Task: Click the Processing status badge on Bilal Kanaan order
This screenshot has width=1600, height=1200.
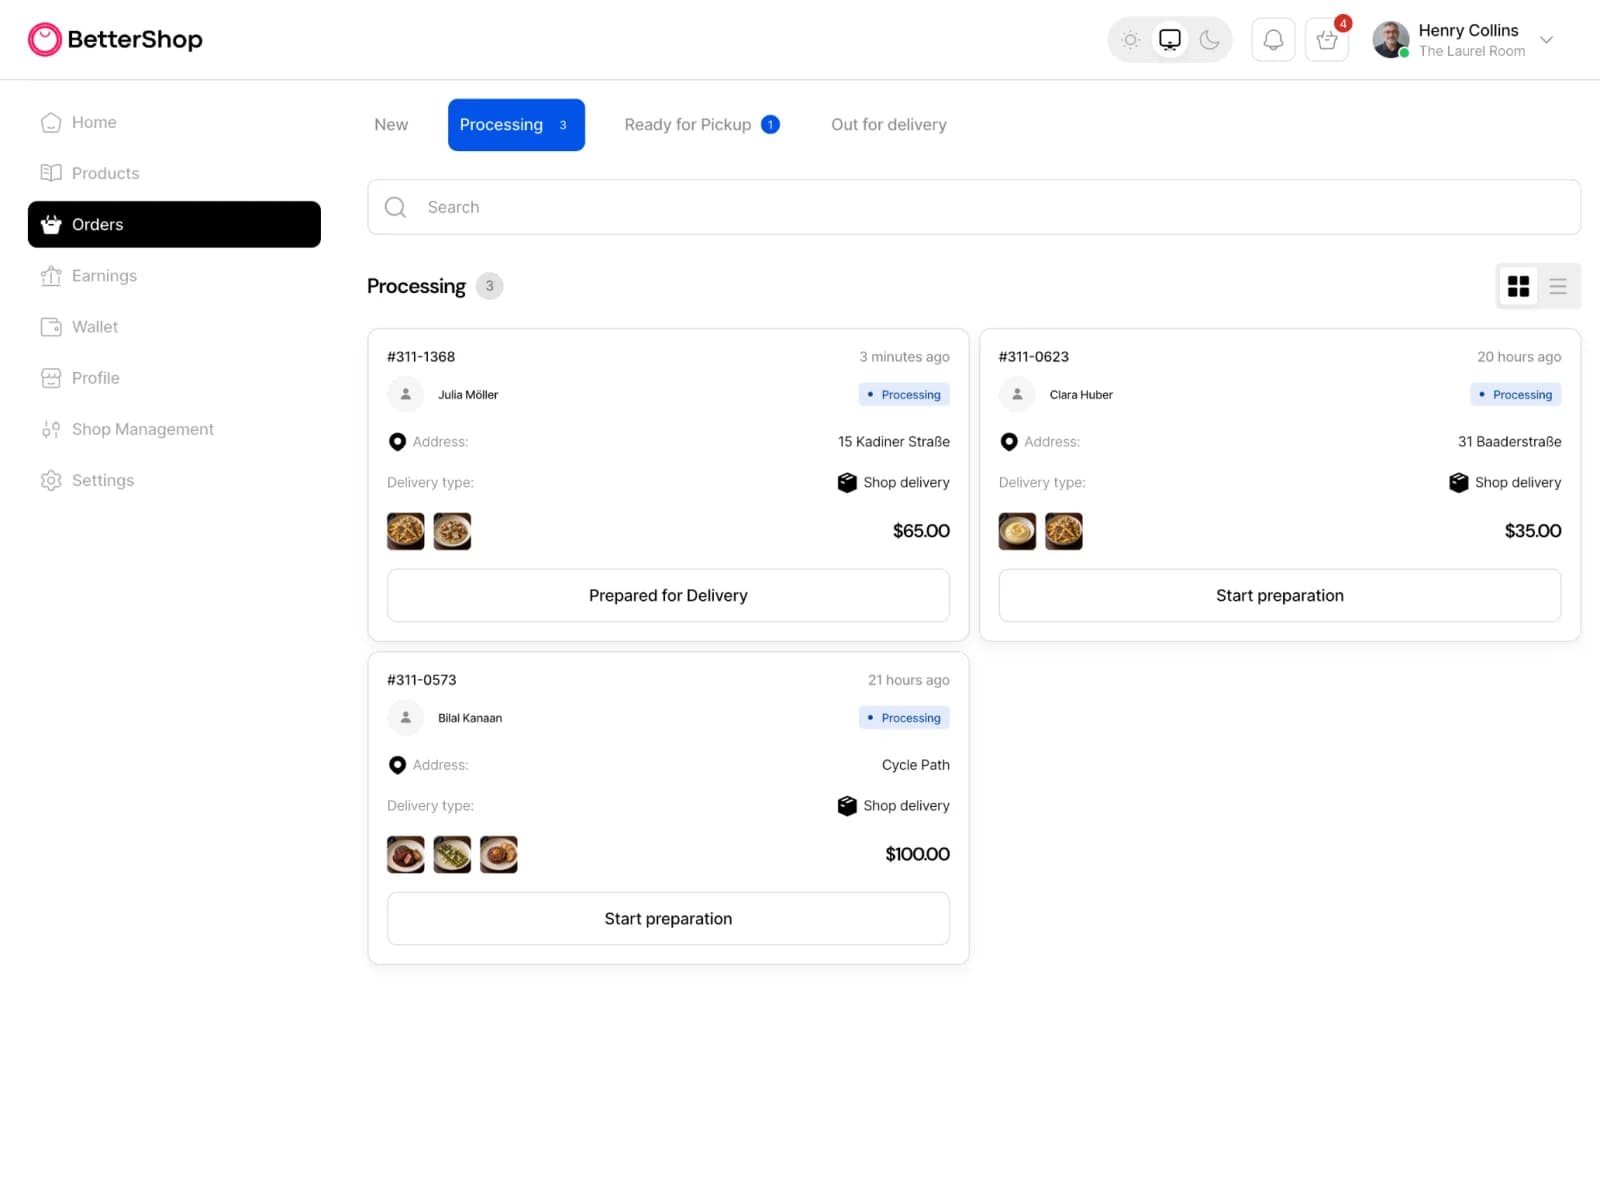Action: [x=904, y=717]
